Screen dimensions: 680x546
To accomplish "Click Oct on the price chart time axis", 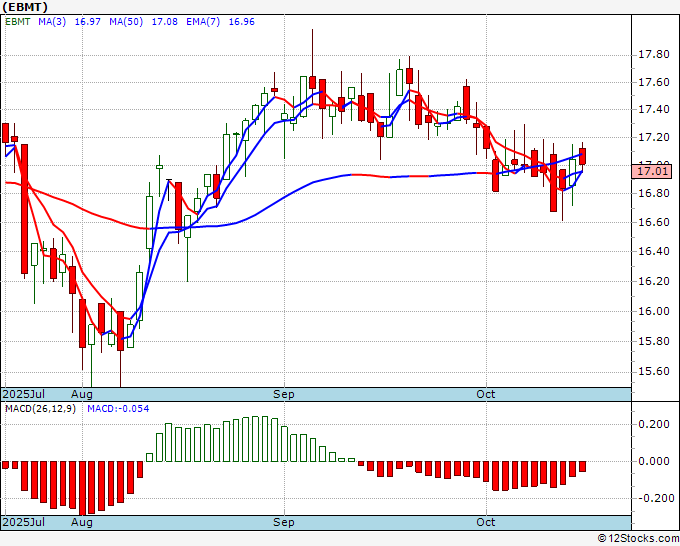I will pos(486,394).
